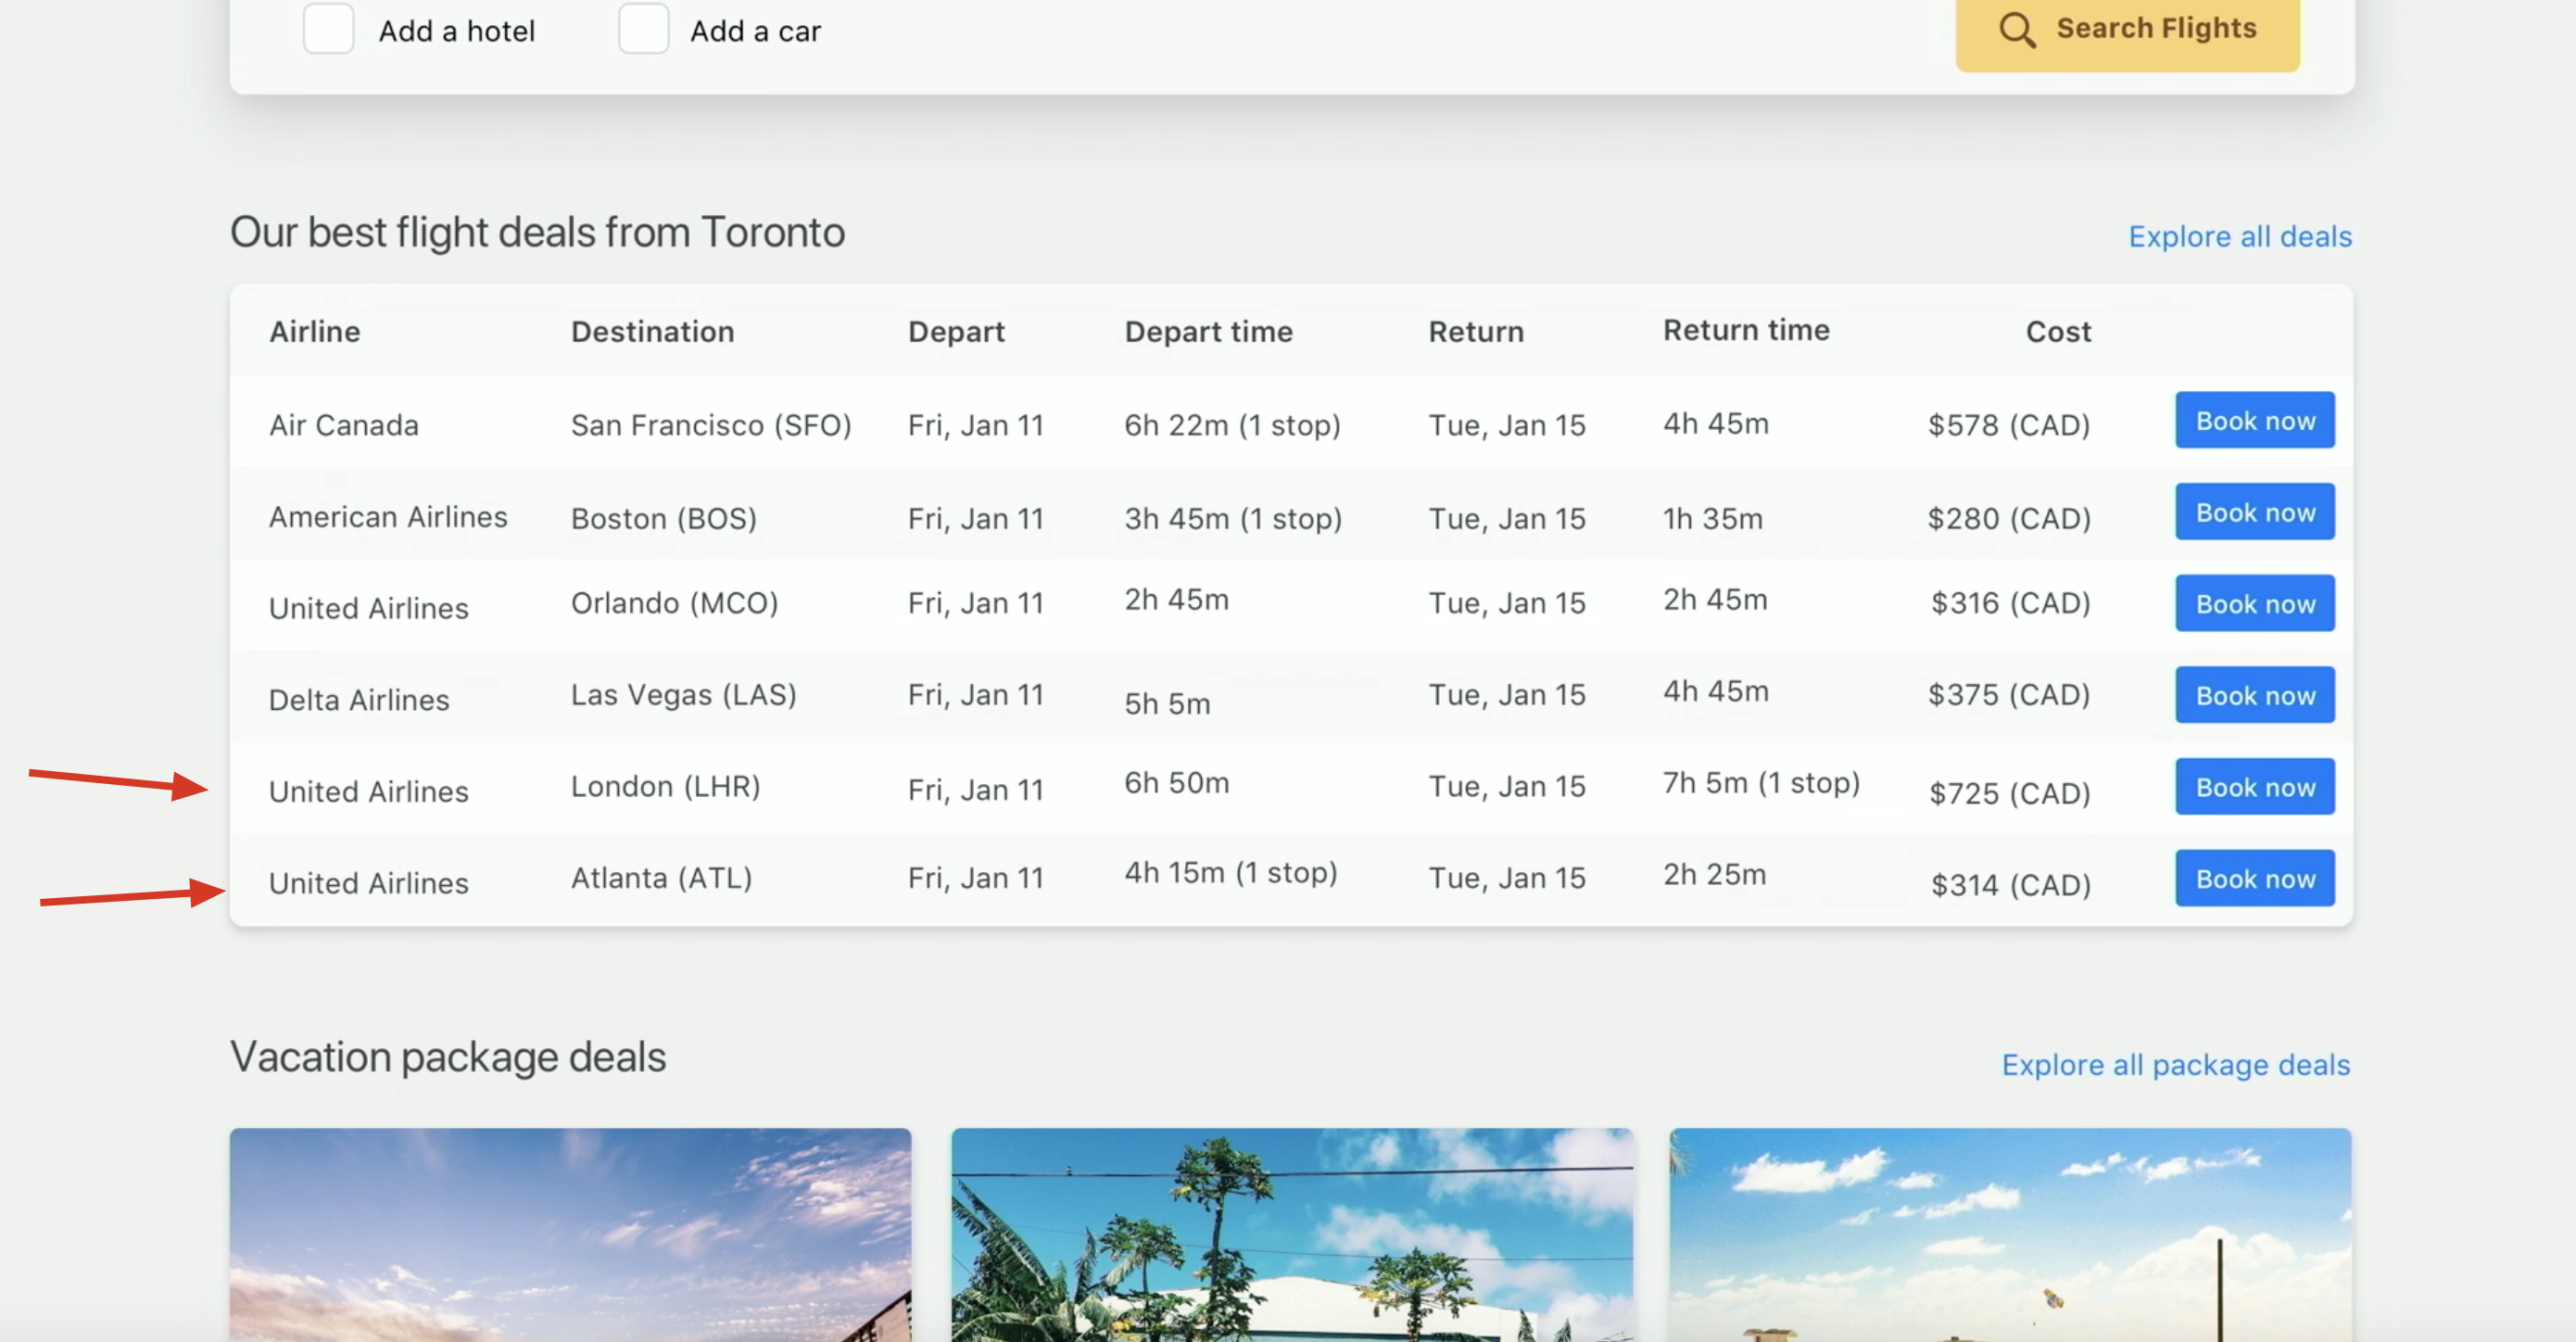Open the first vacation package photo
The width and height of the screenshot is (2576, 1342).
[570, 1234]
